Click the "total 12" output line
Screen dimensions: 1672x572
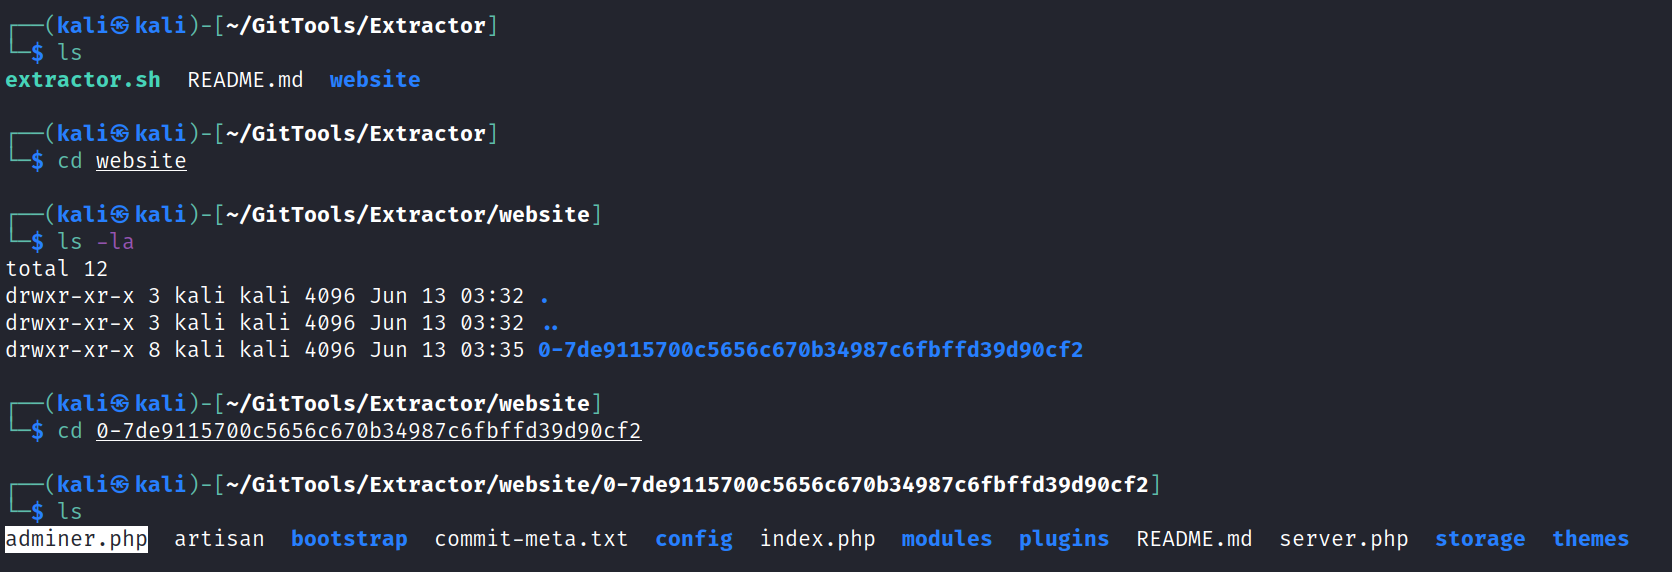[57, 269]
